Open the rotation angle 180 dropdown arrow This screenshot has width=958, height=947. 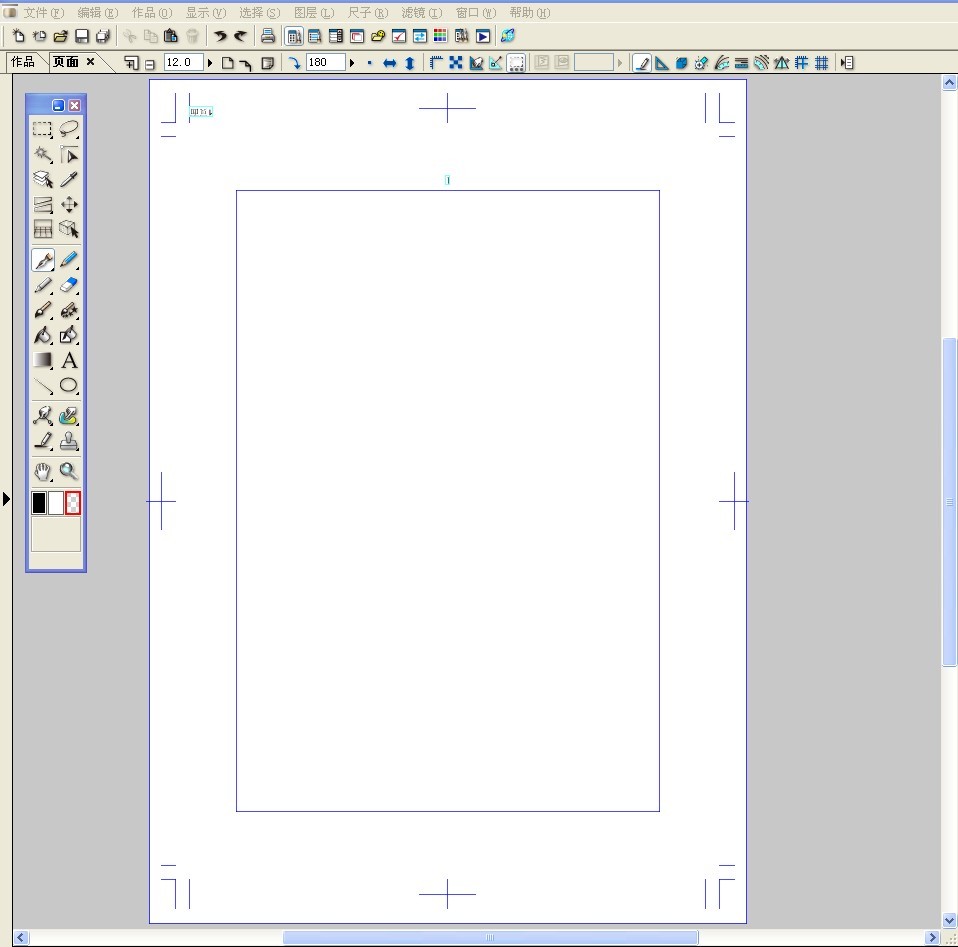tap(352, 63)
